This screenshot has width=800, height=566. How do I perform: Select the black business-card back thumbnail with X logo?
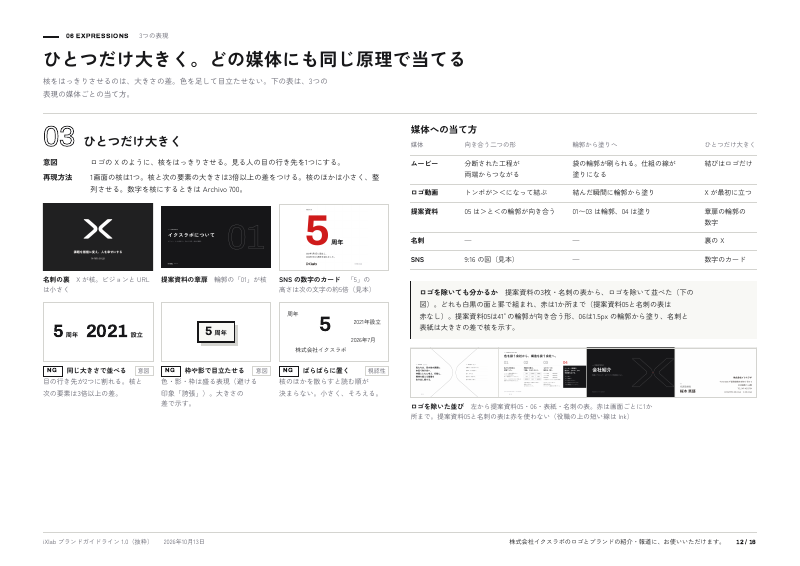pyautogui.click(x=98, y=237)
